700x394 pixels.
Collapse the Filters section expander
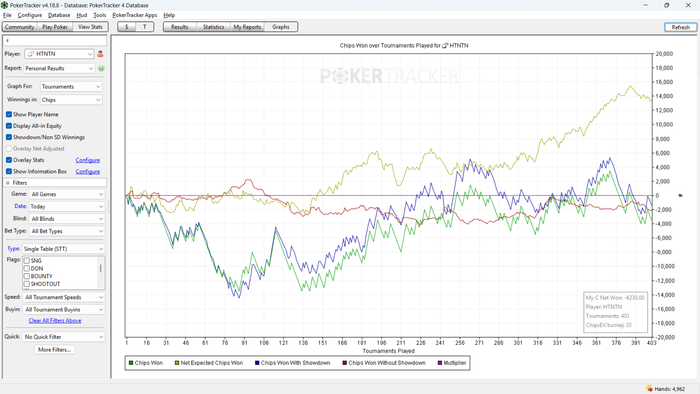click(8, 183)
